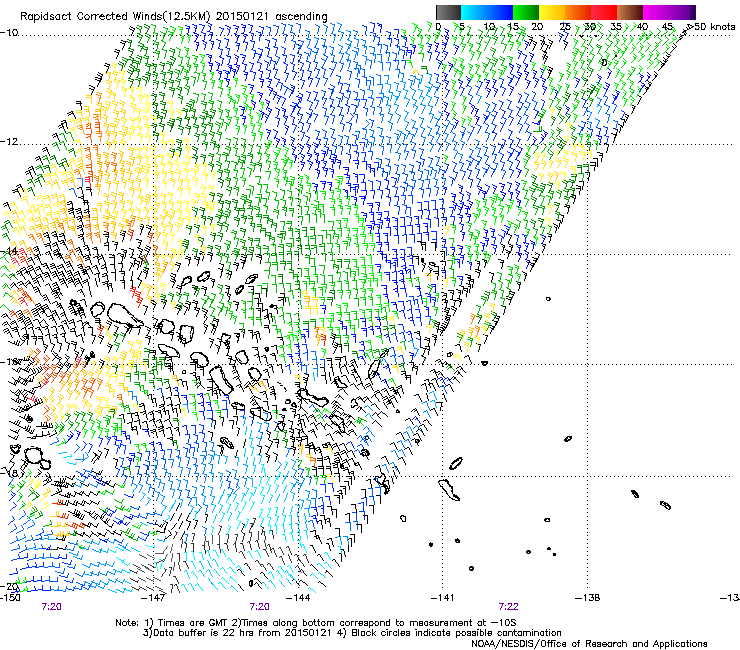The image size is (740, 650).
Task: Click the '-150' longitude label
Action: point(10,598)
